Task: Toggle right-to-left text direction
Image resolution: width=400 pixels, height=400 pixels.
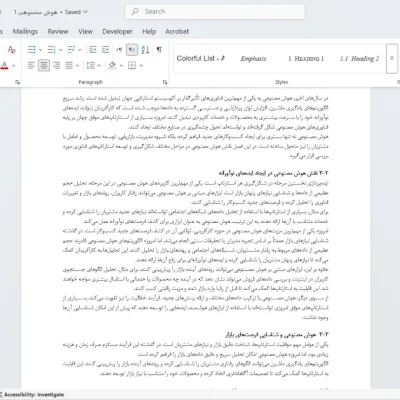Action: 132,50
